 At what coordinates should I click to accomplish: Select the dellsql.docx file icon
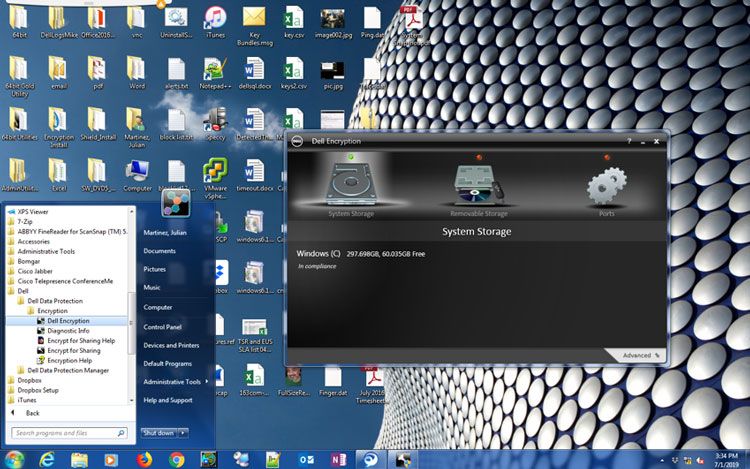[254, 74]
